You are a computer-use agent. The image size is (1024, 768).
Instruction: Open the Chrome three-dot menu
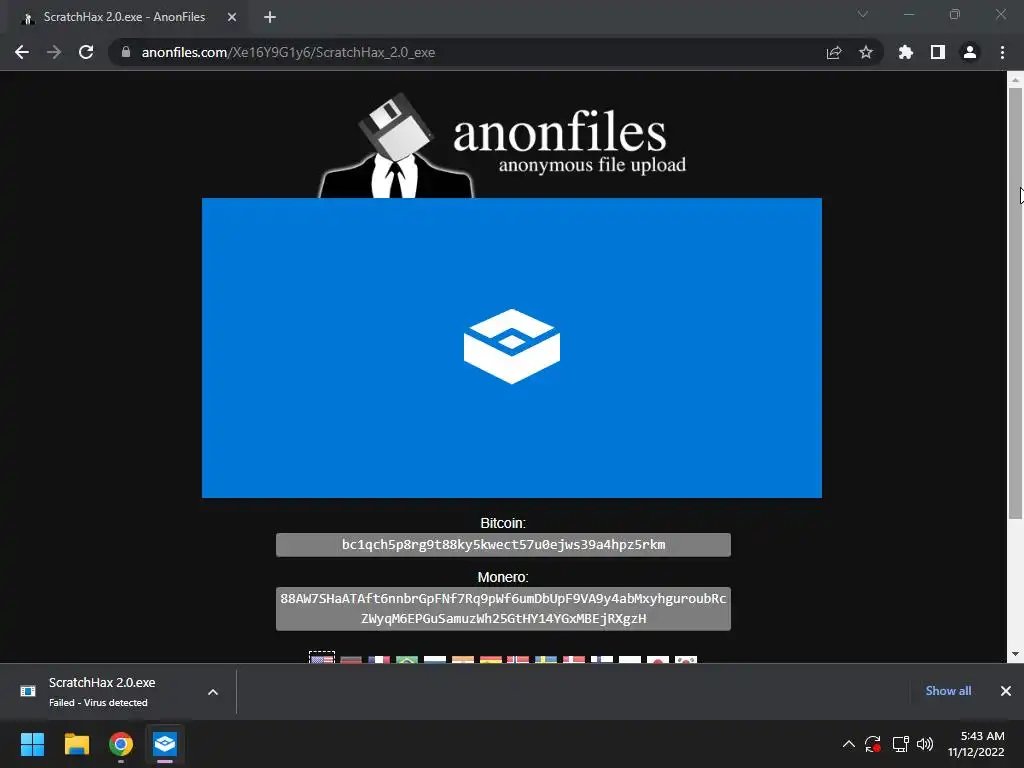point(1002,52)
